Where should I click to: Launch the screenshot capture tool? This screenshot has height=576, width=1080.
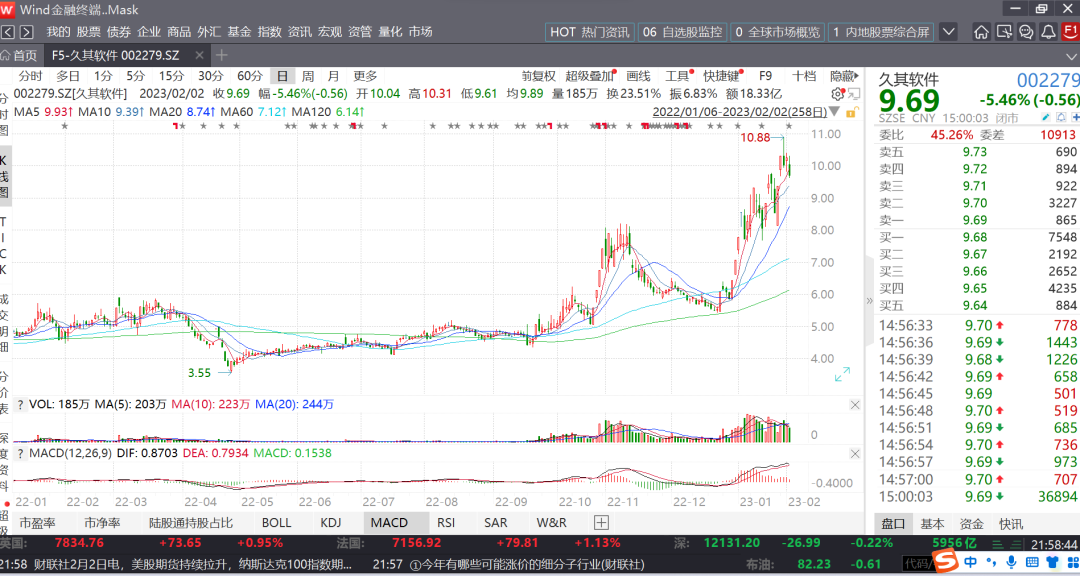tap(1004, 32)
